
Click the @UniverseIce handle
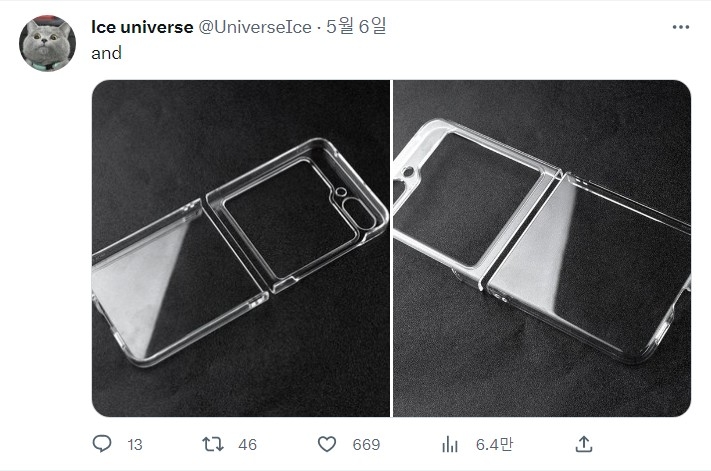(x=255, y=27)
